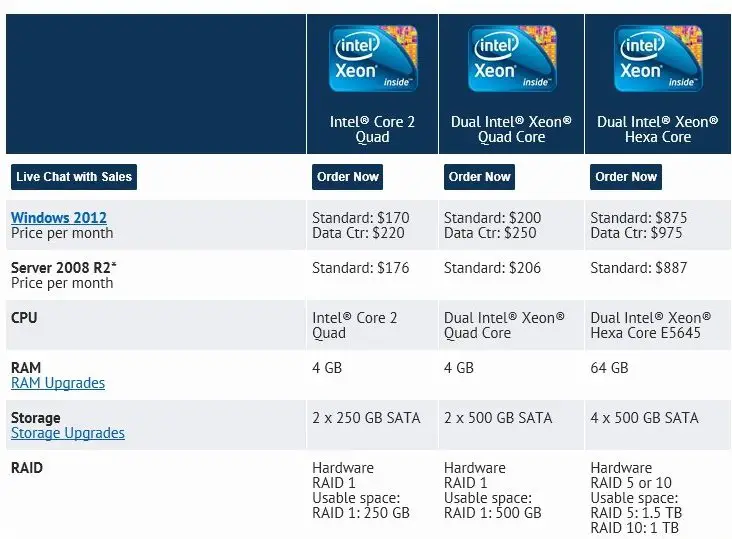Select the Standard: $170 price text
Viewport: 732px width, 539px height.
[x=360, y=217]
